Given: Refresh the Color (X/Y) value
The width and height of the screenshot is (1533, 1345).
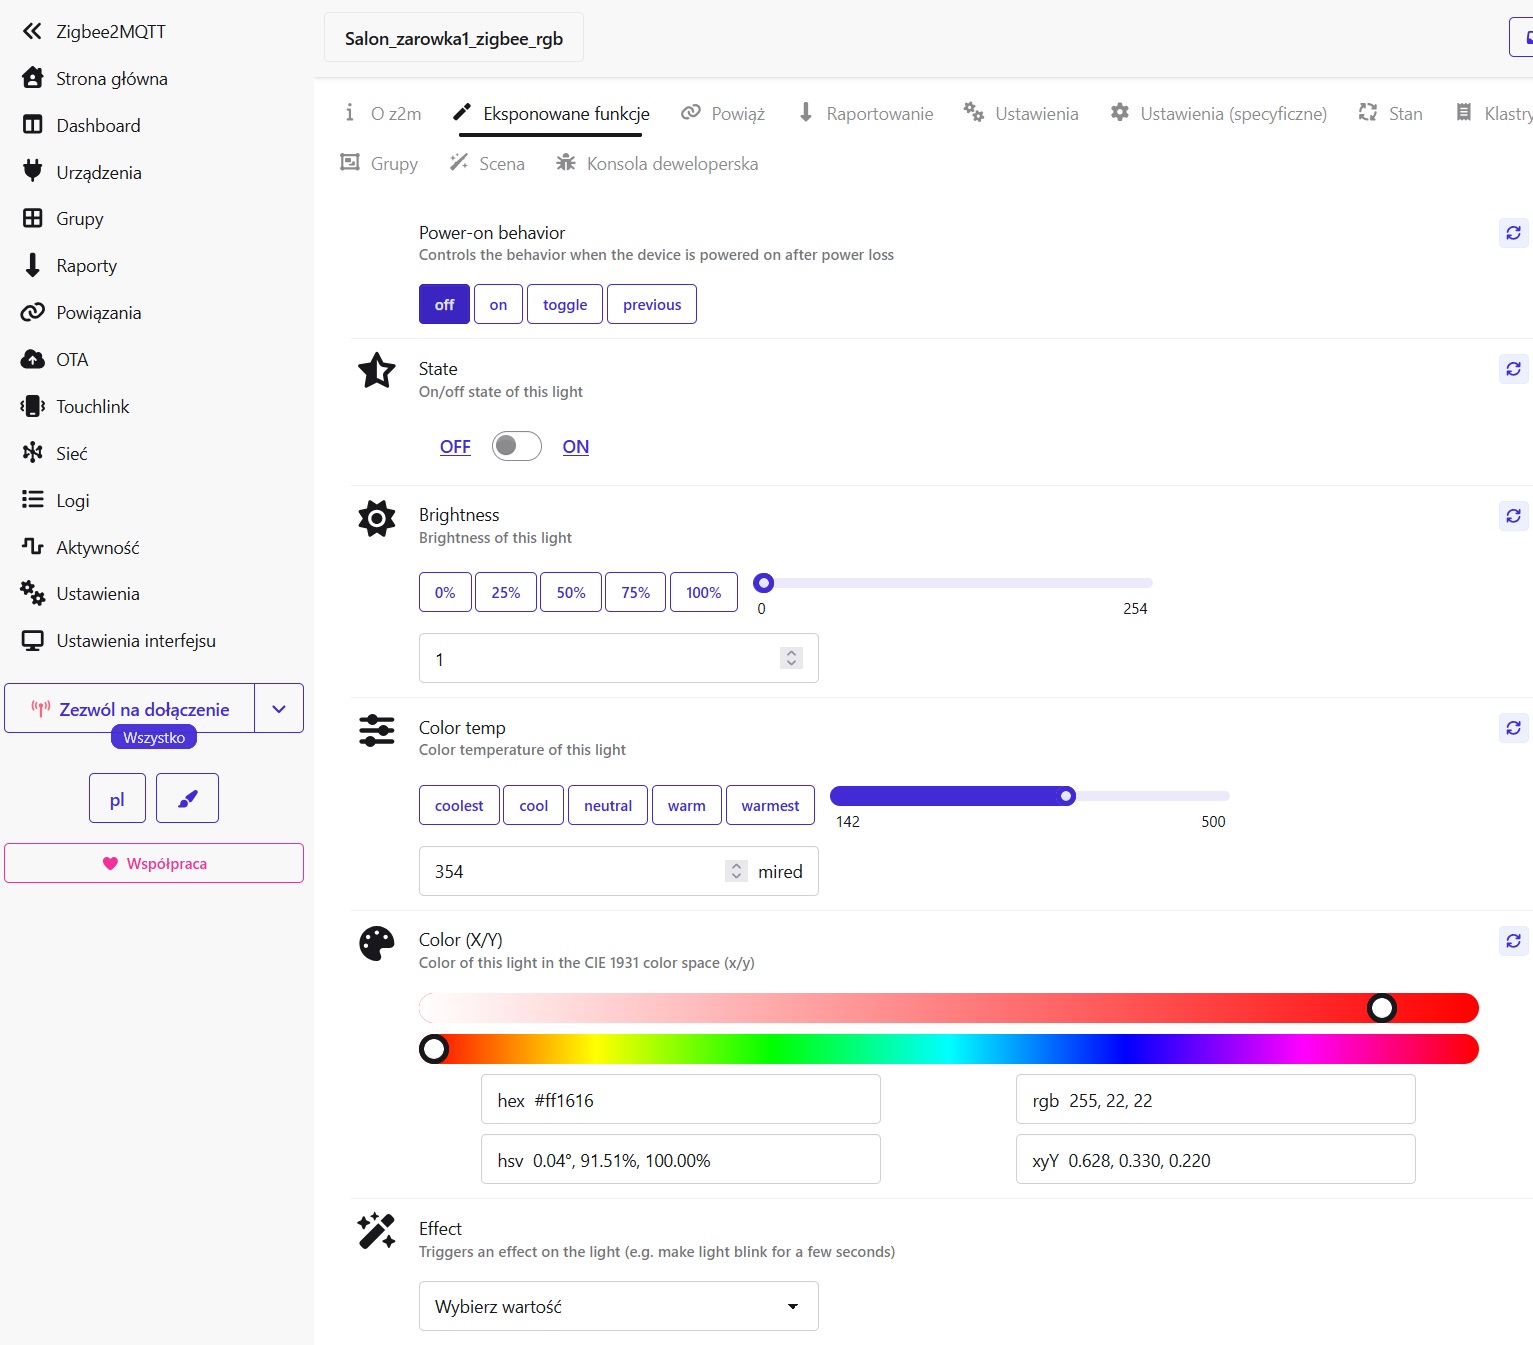Looking at the screenshot, I should [x=1513, y=941].
